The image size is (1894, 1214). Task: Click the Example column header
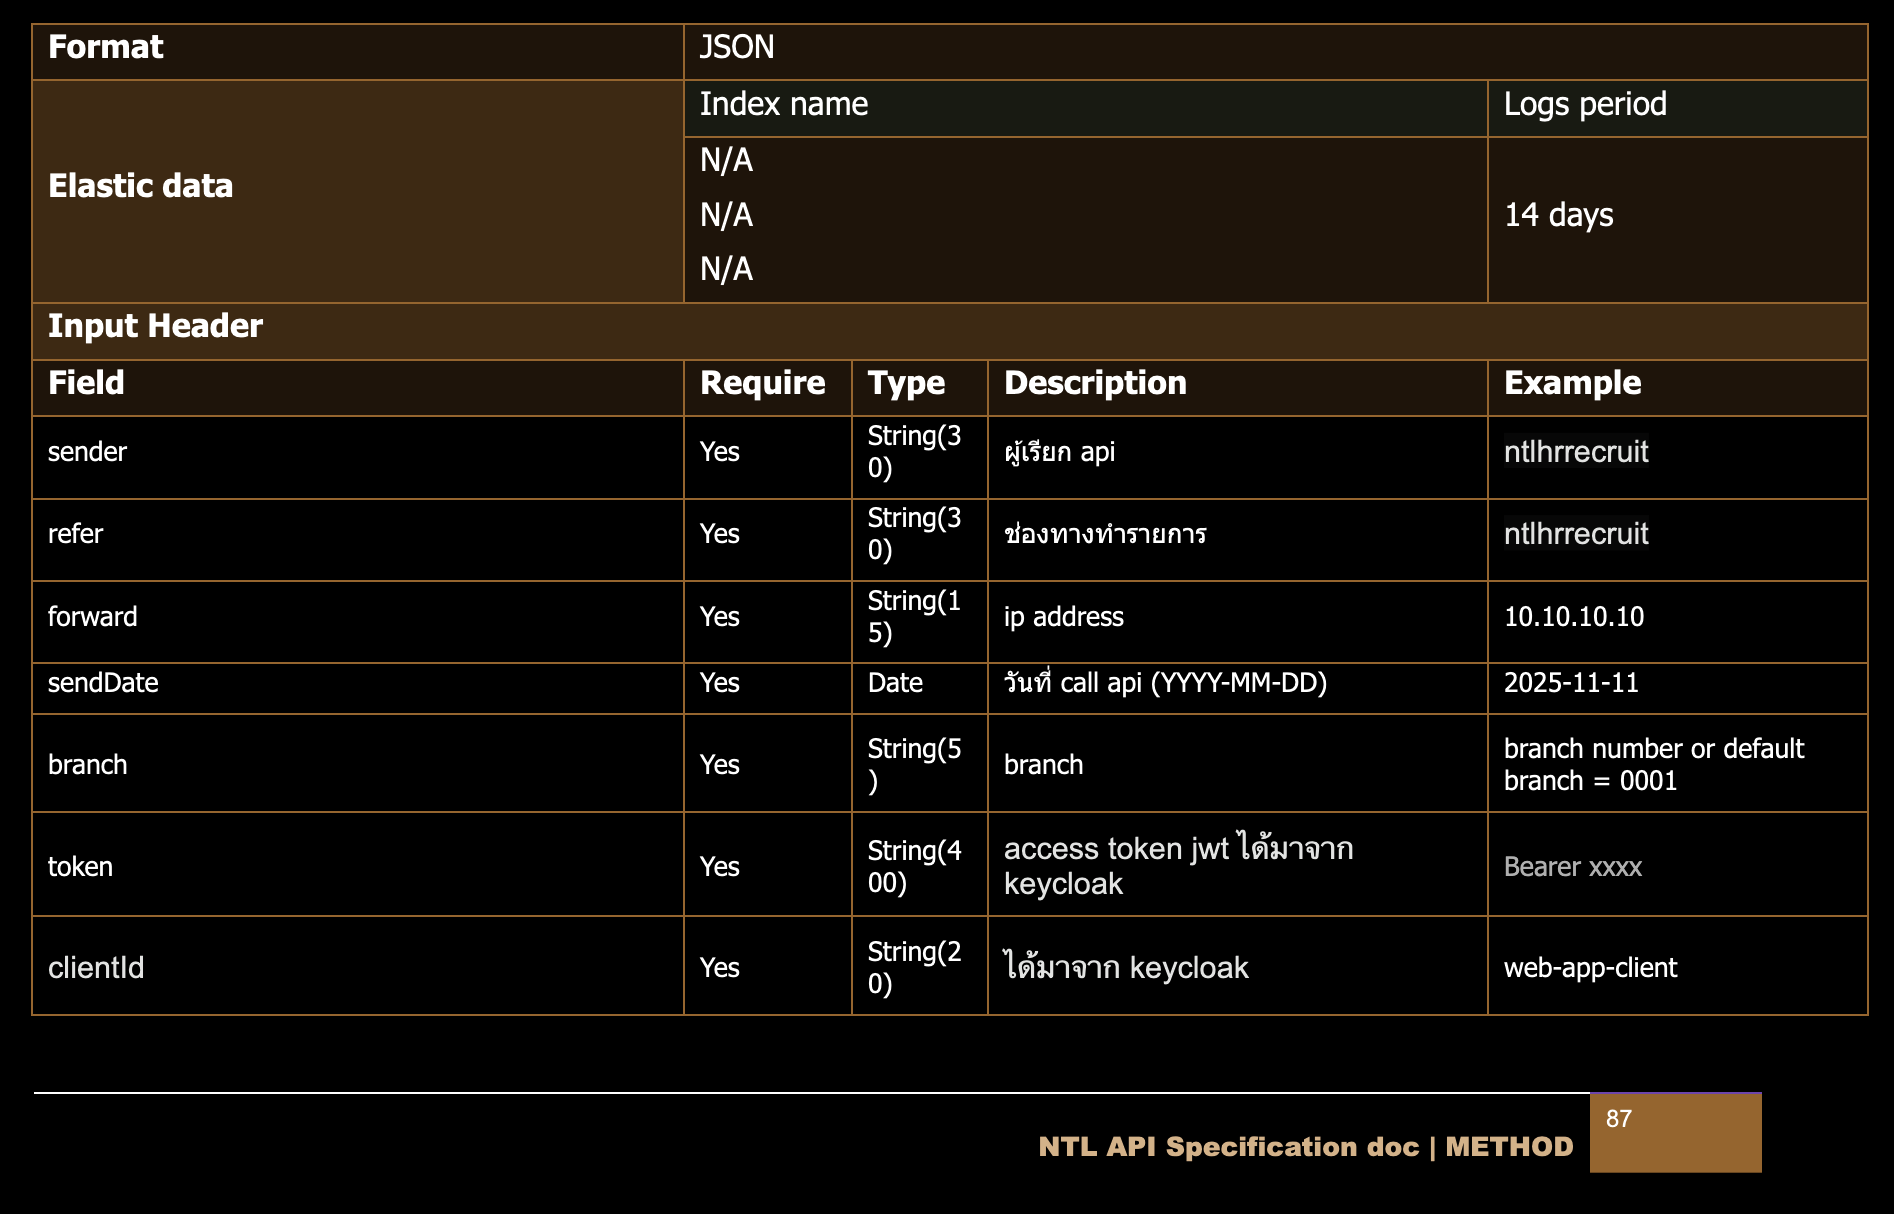(x=1572, y=384)
